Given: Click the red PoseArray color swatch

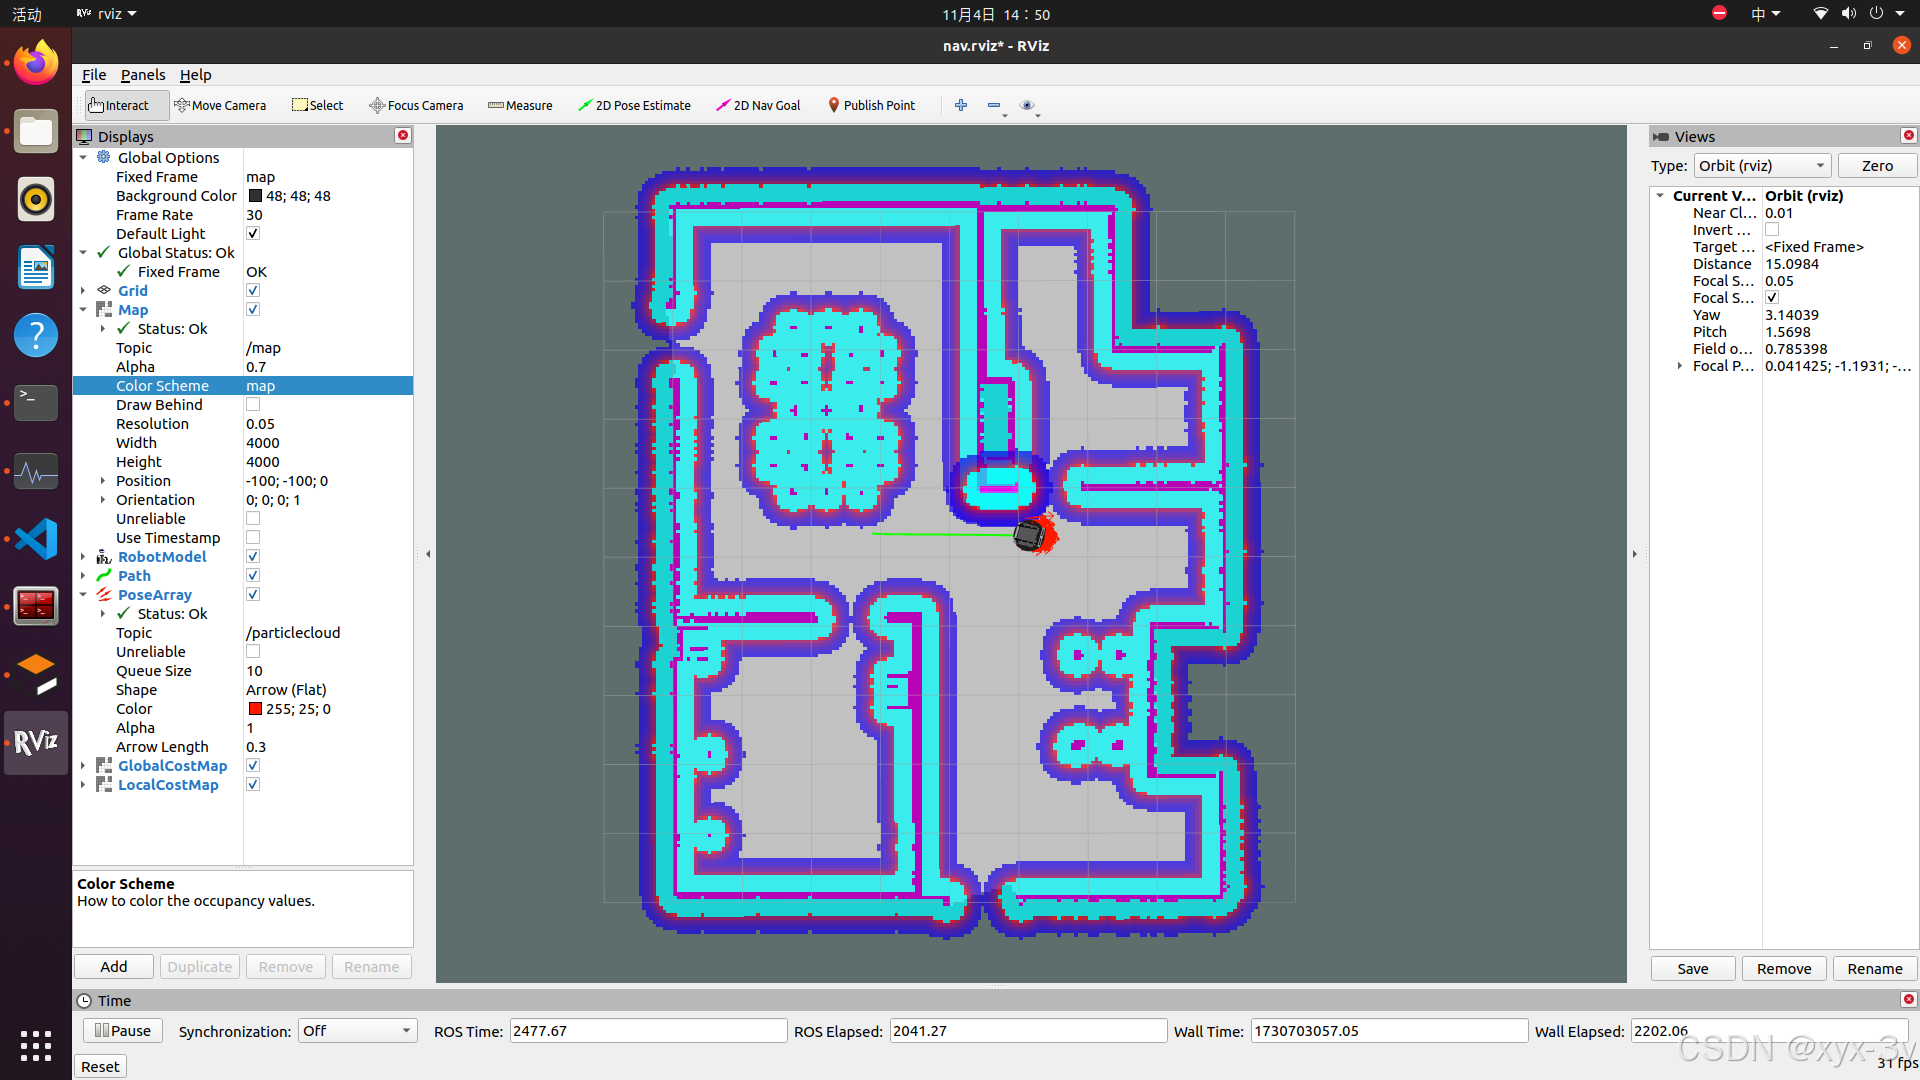Looking at the screenshot, I should [255, 709].
